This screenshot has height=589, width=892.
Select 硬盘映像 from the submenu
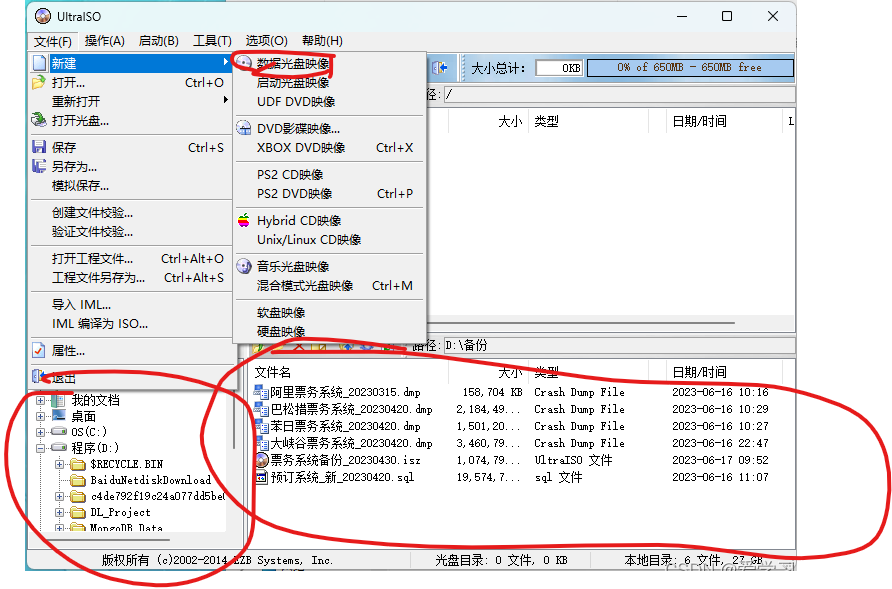click(329, 331)
